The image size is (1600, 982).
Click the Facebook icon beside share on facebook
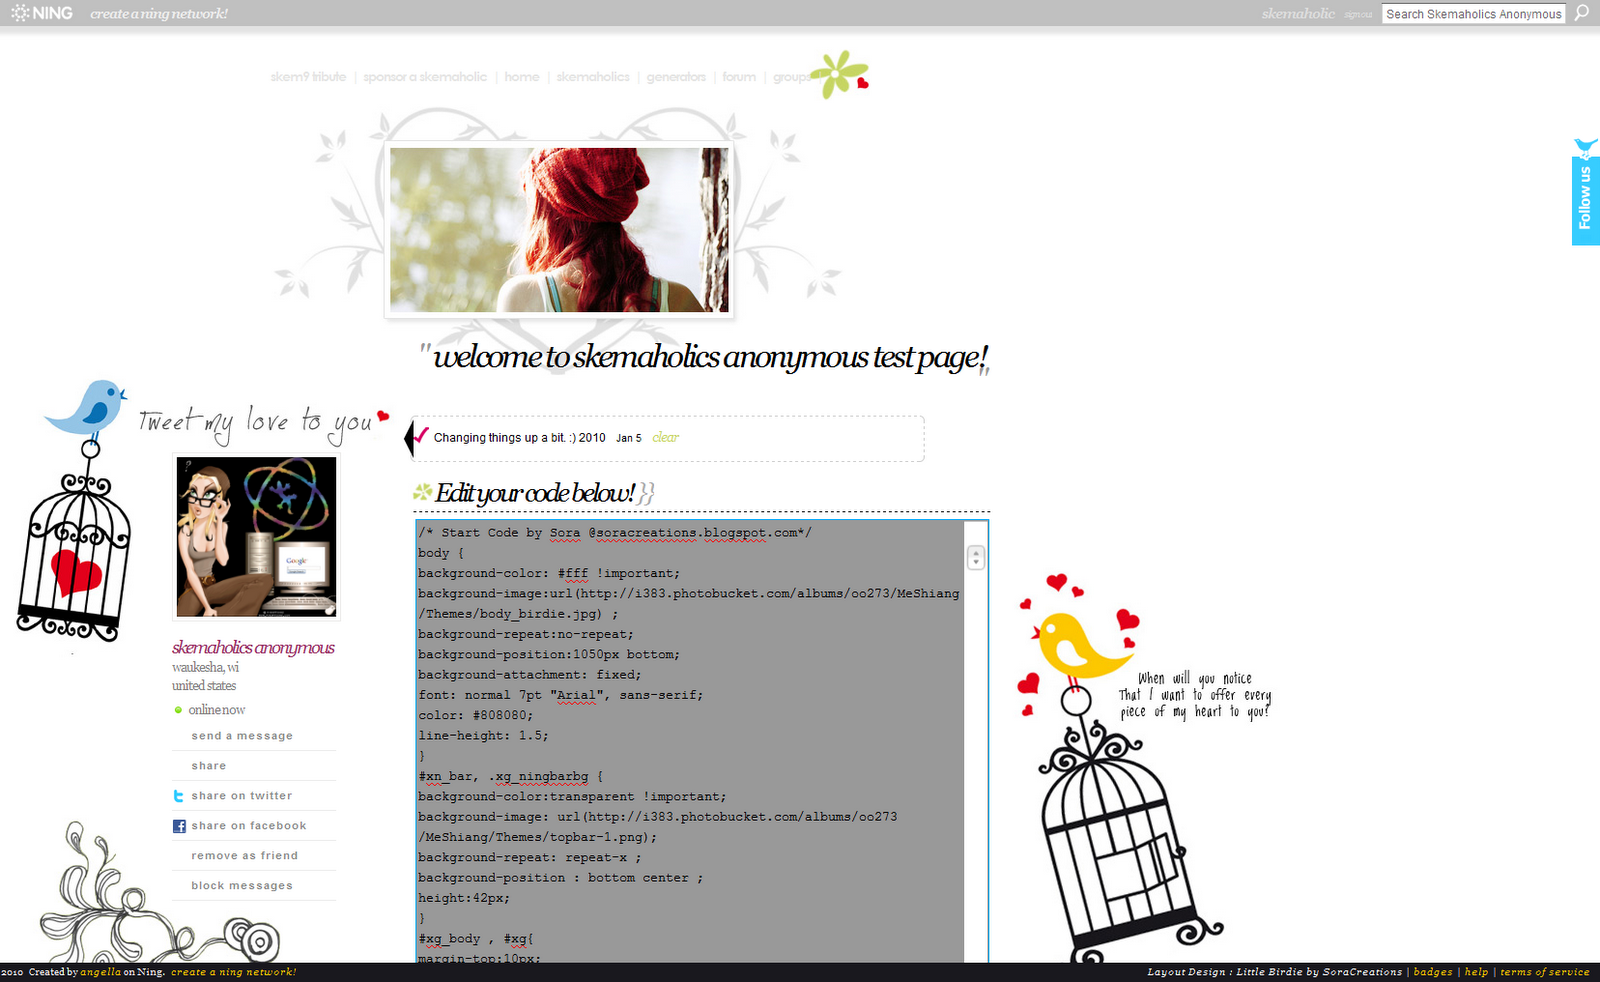click(179, 826)
